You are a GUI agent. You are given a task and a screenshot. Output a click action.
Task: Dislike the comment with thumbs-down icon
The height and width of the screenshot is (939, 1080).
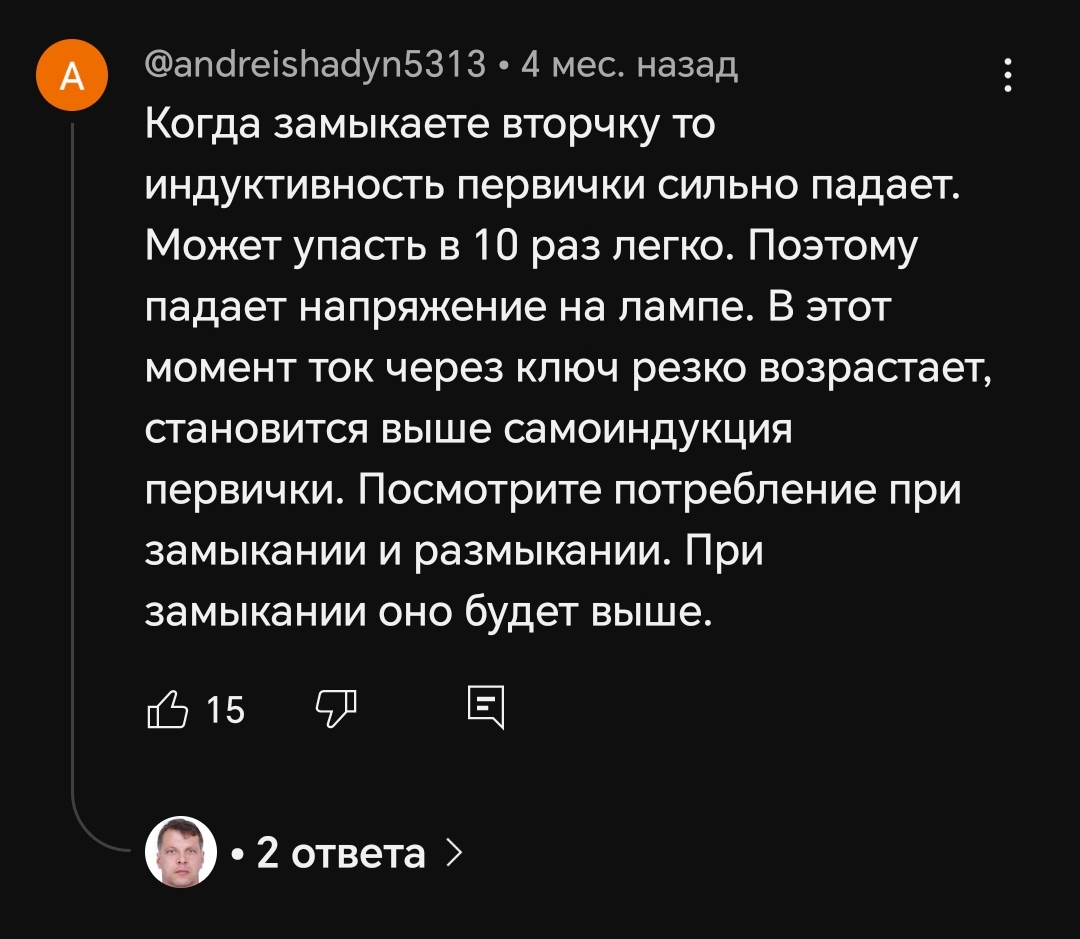coord(335,708)
